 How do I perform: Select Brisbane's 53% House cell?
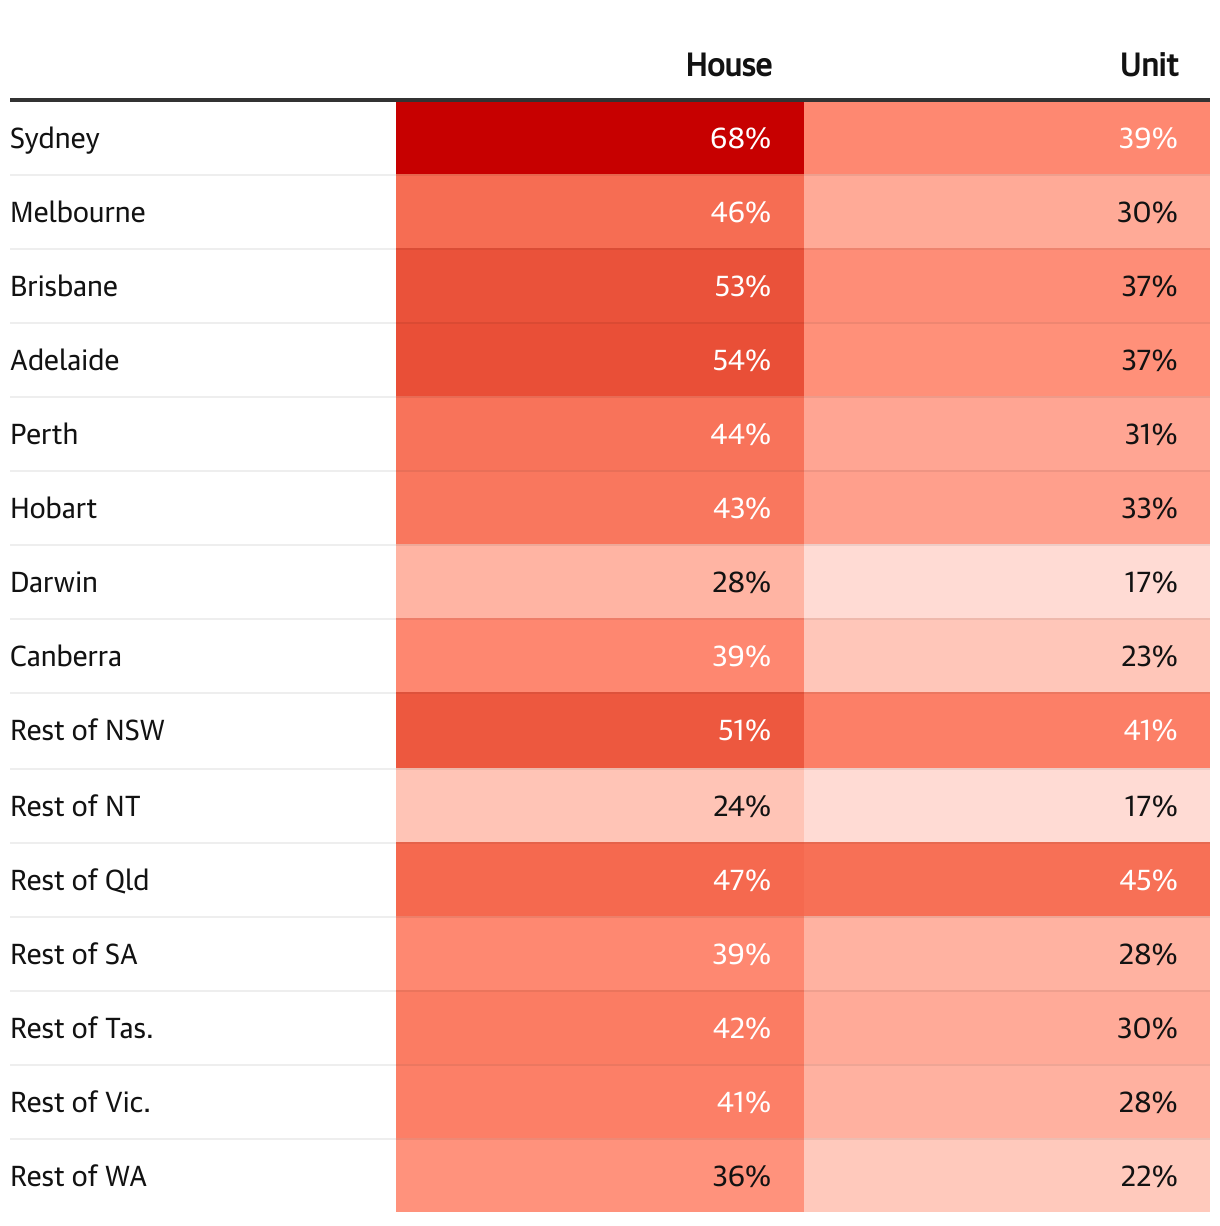click(x=600, y=286)
